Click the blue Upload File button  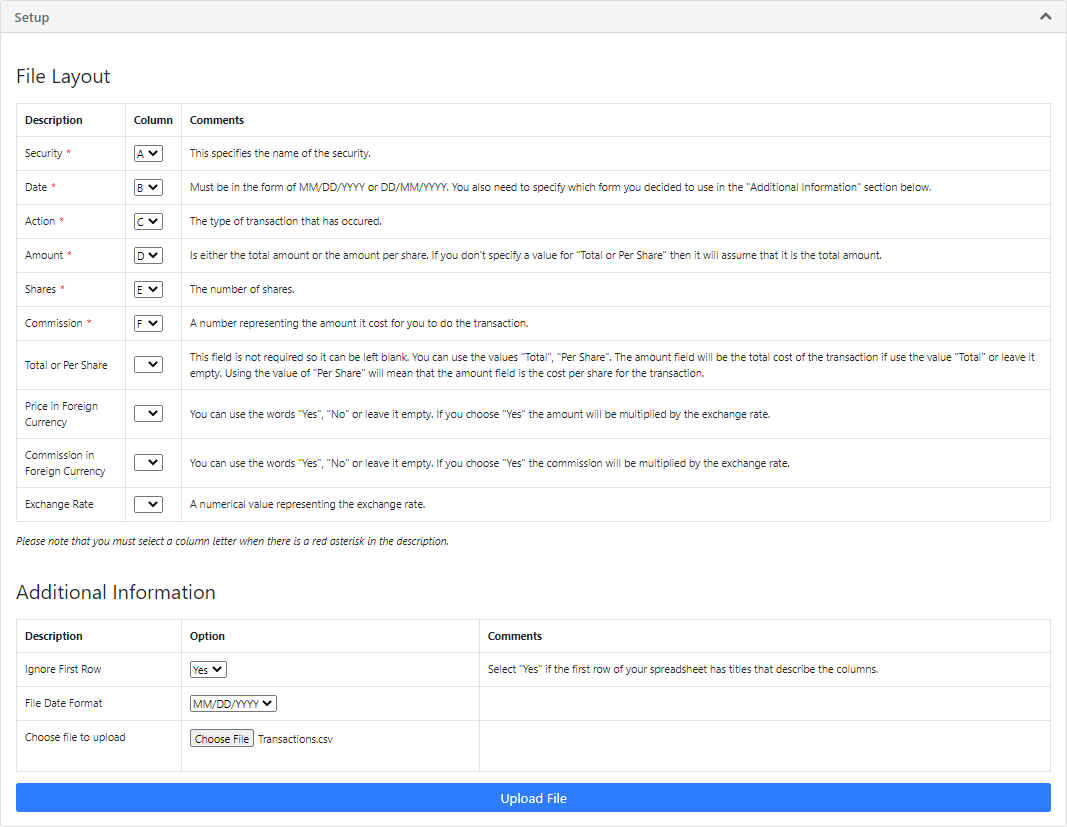pyautogui.click(x=533, y=798)
